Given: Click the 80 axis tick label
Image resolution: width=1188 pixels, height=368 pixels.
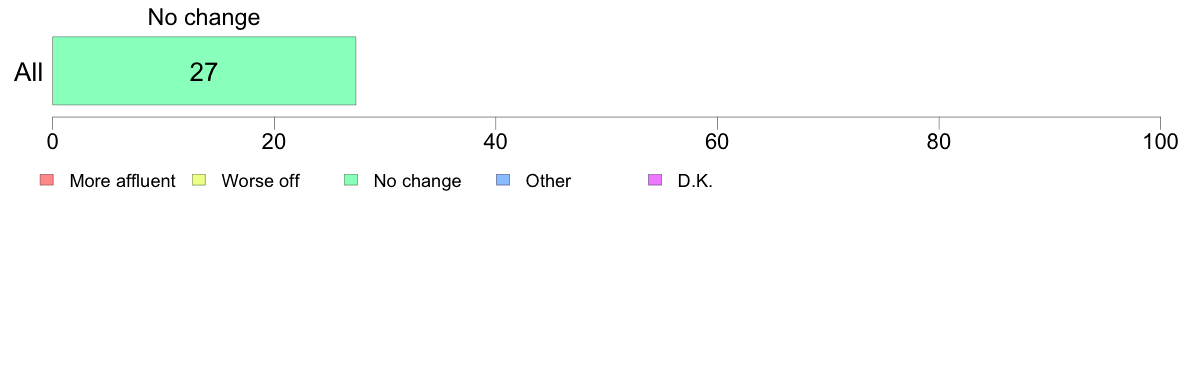Looking at the screenshot, I should point(939,142).
